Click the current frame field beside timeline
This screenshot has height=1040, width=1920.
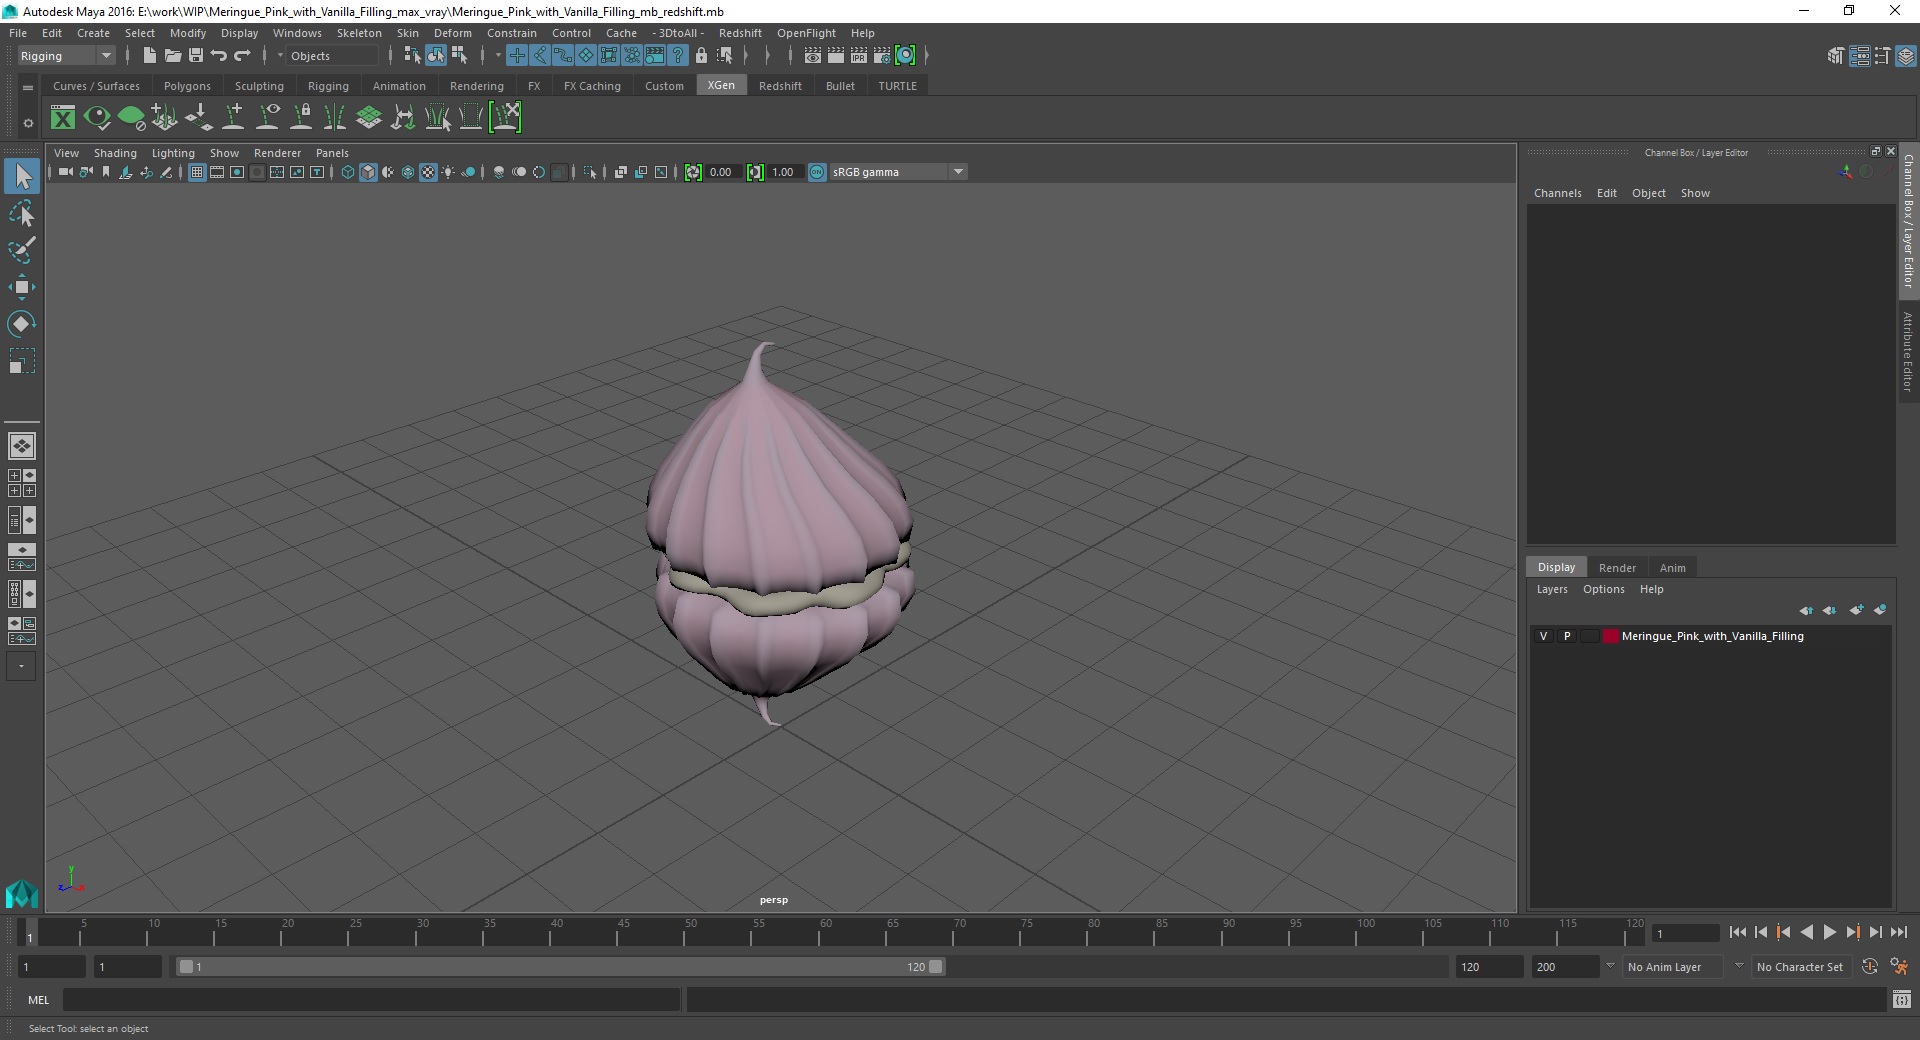click(1686, 934)
